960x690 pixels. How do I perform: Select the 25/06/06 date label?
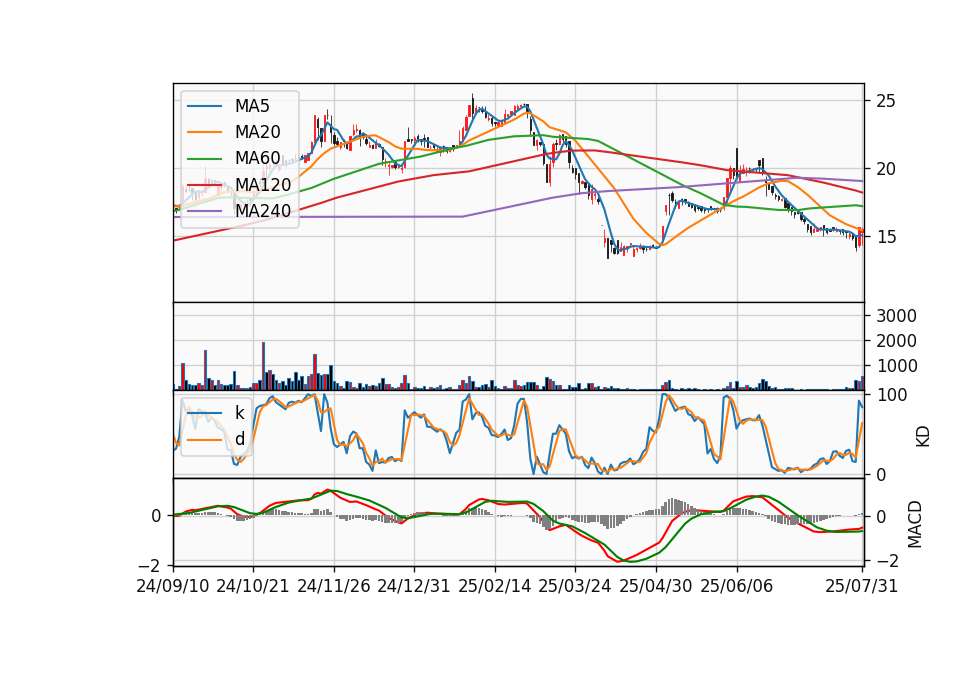pyautogui.click(x=737, y=586)
